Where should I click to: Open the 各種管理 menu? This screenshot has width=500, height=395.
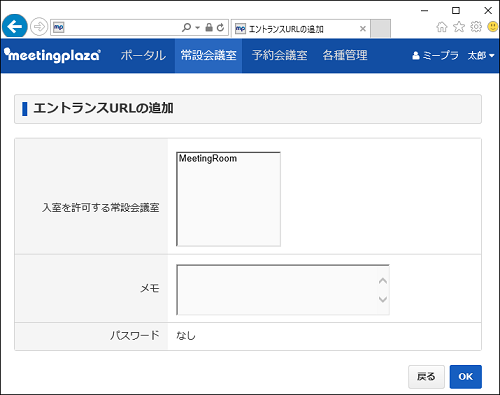point(345,56)
